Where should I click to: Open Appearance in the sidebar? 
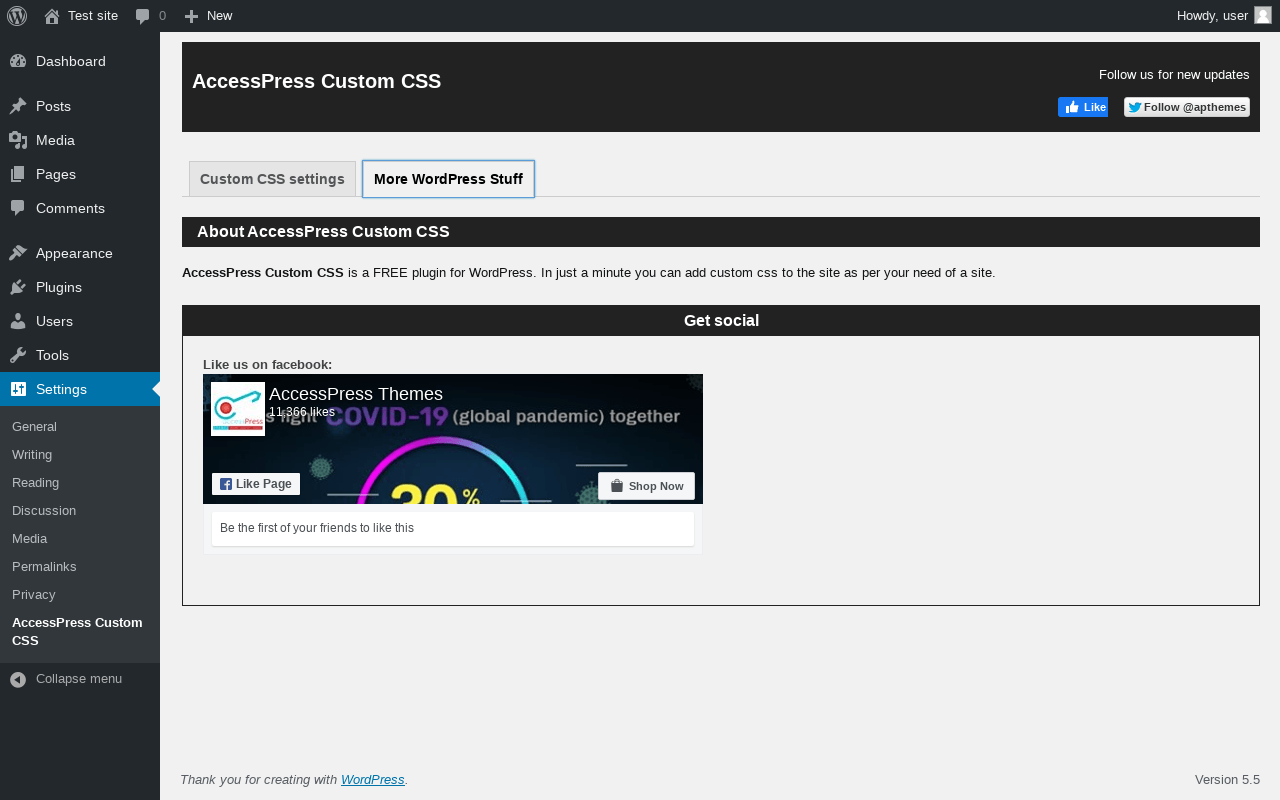pyautogui.click(x=74, y=253)
